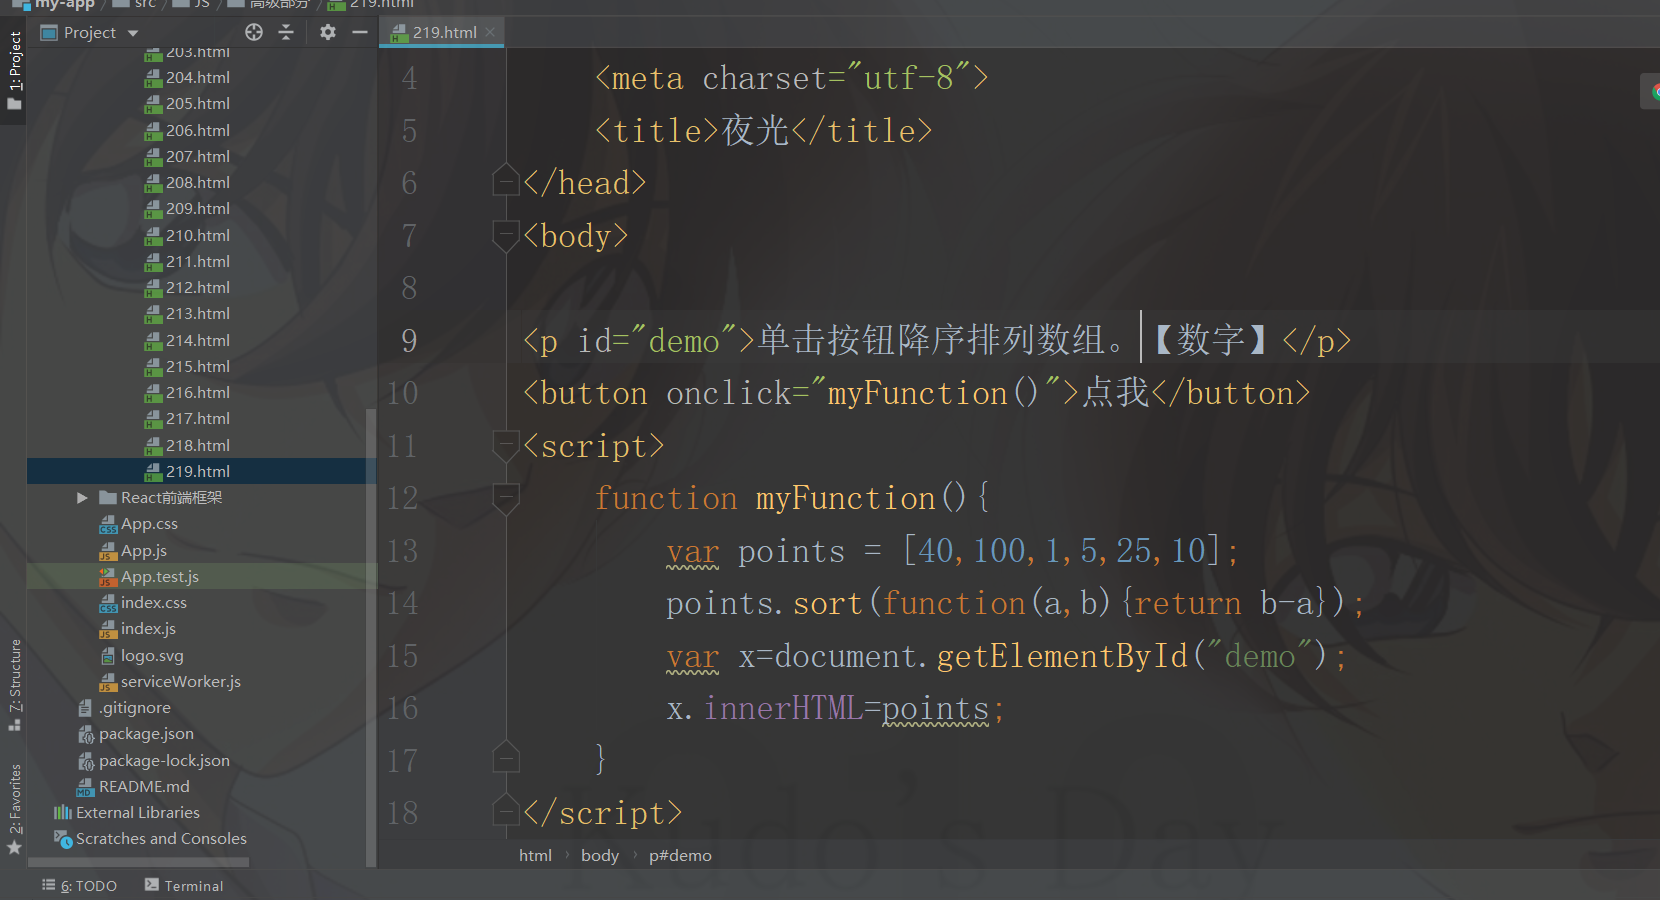Open App.test.js file
The width and height of the screenshot is (1660, 900).
pyautogui.click(x=149, y=577)
